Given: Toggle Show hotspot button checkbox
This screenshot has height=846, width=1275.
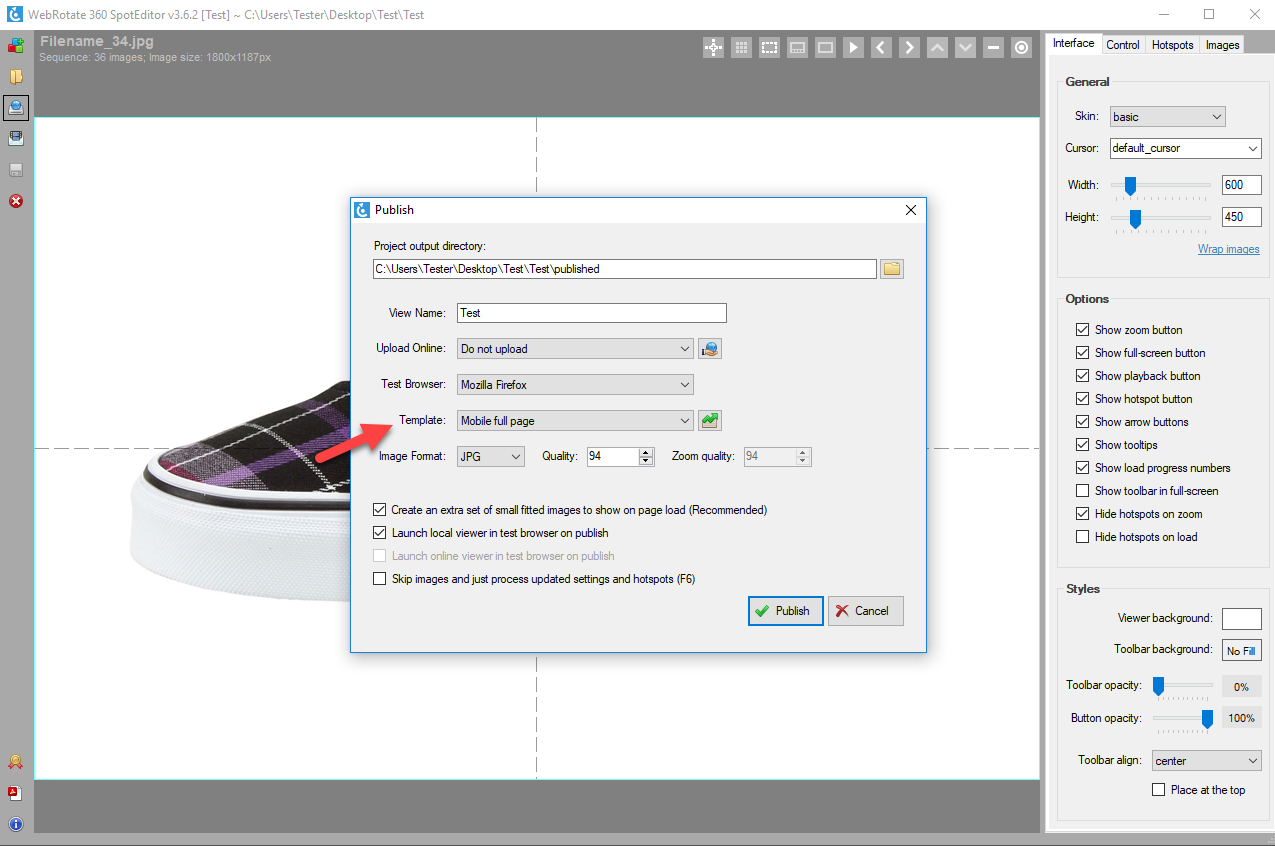Looking at the screenshot, I should (1082, 399).
